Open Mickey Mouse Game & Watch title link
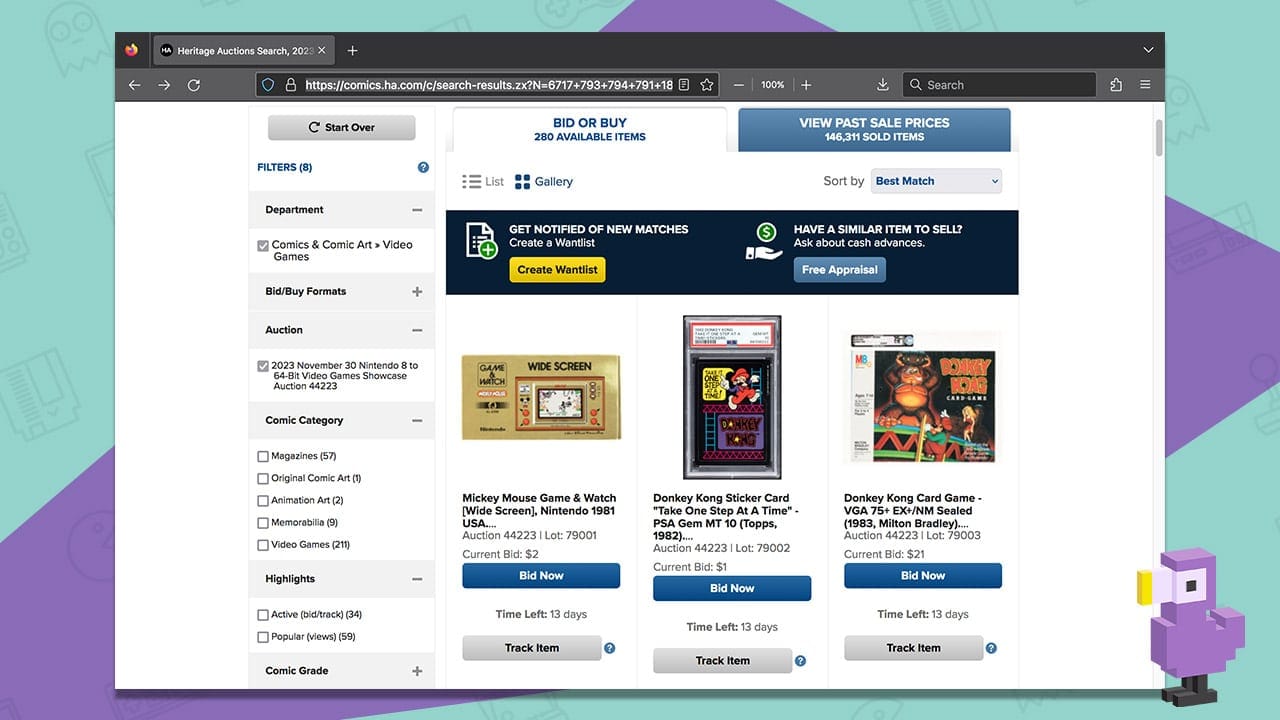The height and width of the screenshot is (720, 1280). tap(539, 510)
